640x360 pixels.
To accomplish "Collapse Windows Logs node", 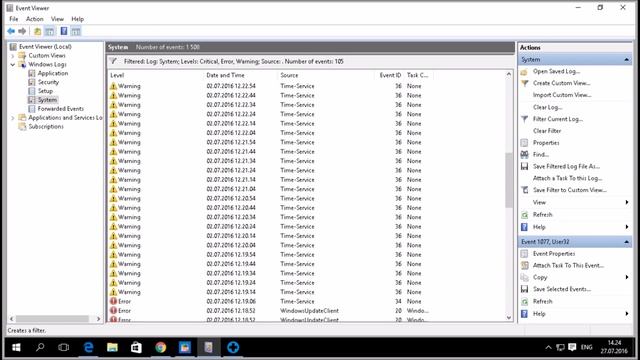I will pos(13,64).
